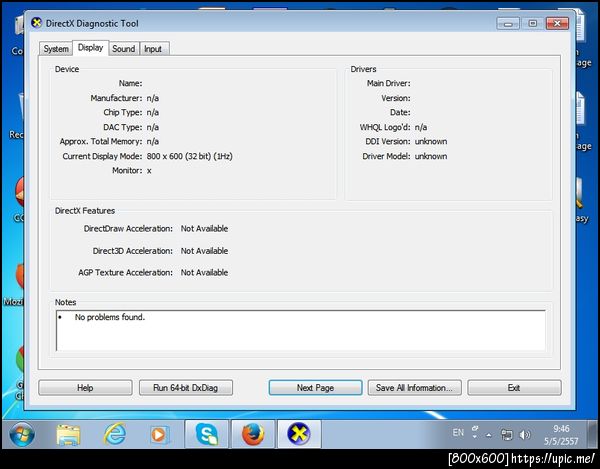
Task: Maximize the DirectX Diagnostic Tool window
Action: click(x=533, y=23)
